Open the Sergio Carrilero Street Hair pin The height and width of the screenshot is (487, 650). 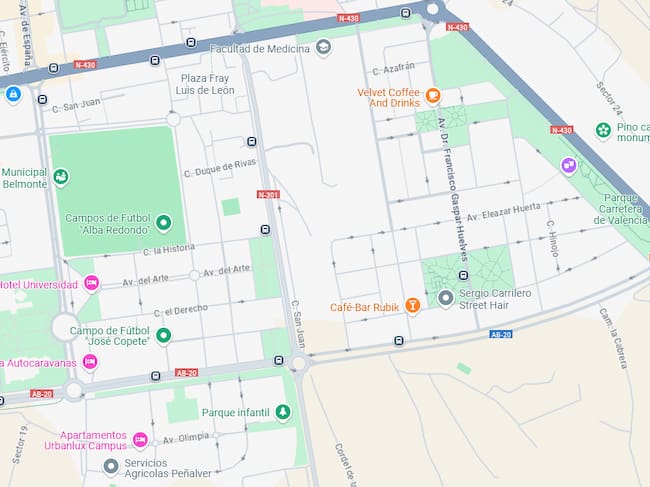tap(446, 298)
